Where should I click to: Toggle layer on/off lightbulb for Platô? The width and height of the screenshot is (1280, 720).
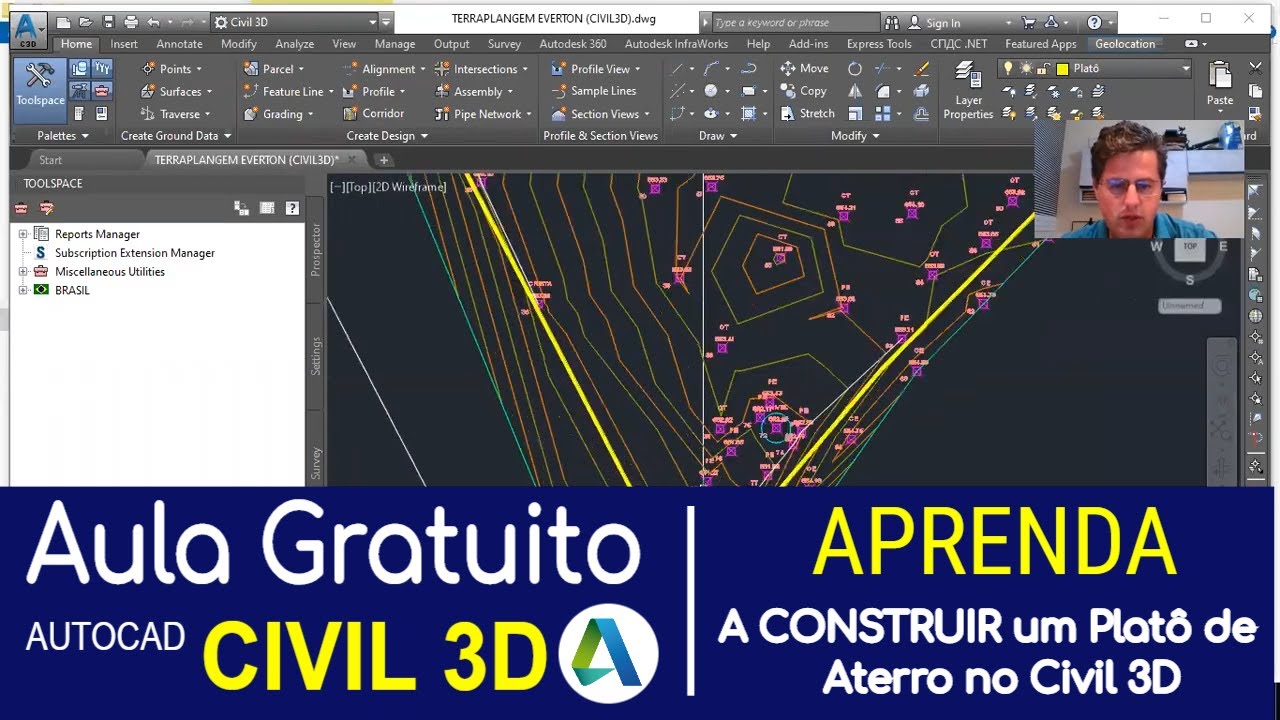click(x=1009, y=68)
